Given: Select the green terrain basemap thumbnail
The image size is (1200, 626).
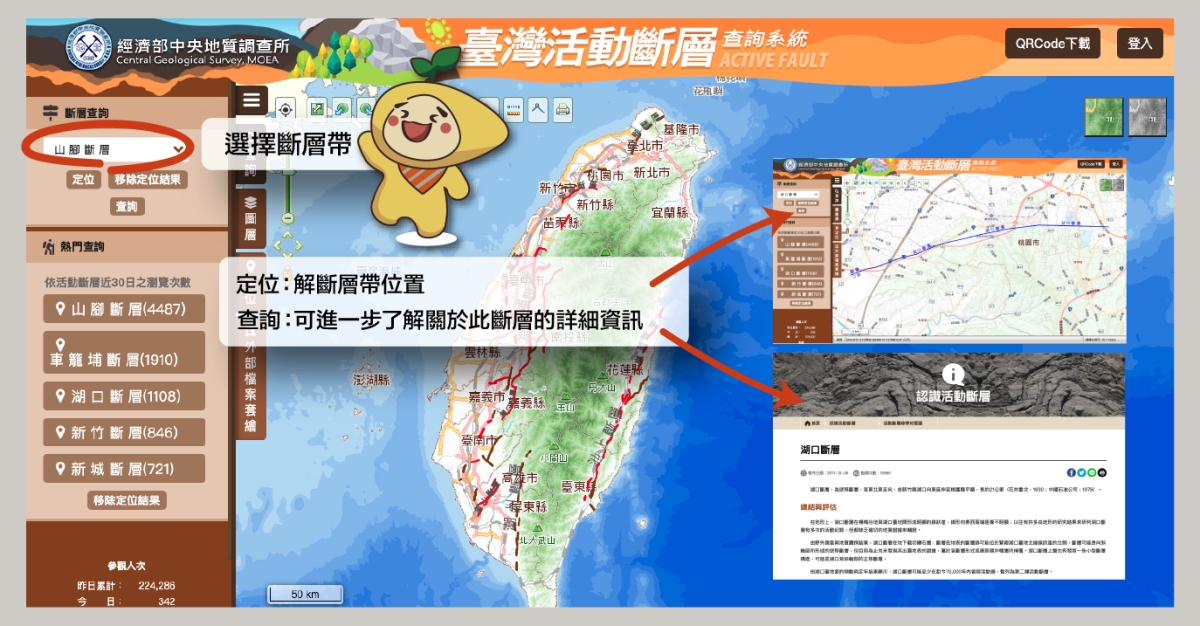Looking at the screenshot, I should [x=1104, y=116].
